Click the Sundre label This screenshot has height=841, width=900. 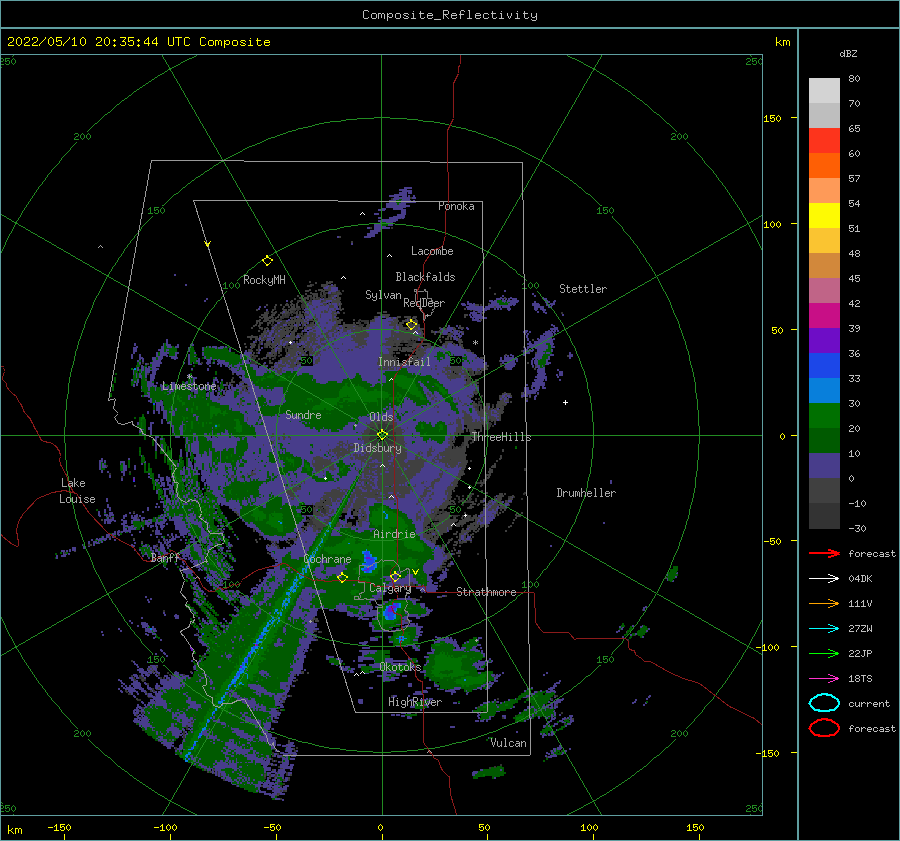pyautogui.click(x=303, y=414)
